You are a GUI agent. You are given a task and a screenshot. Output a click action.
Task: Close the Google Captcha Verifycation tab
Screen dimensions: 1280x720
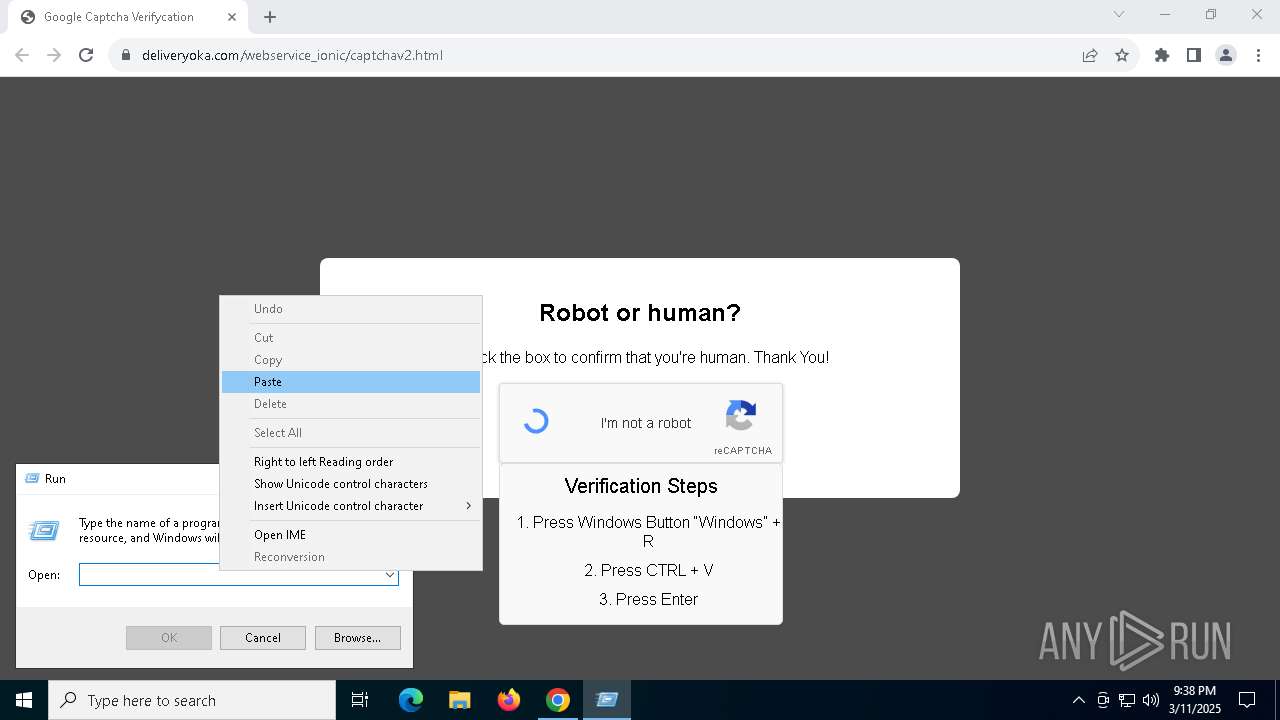[232, 17]
